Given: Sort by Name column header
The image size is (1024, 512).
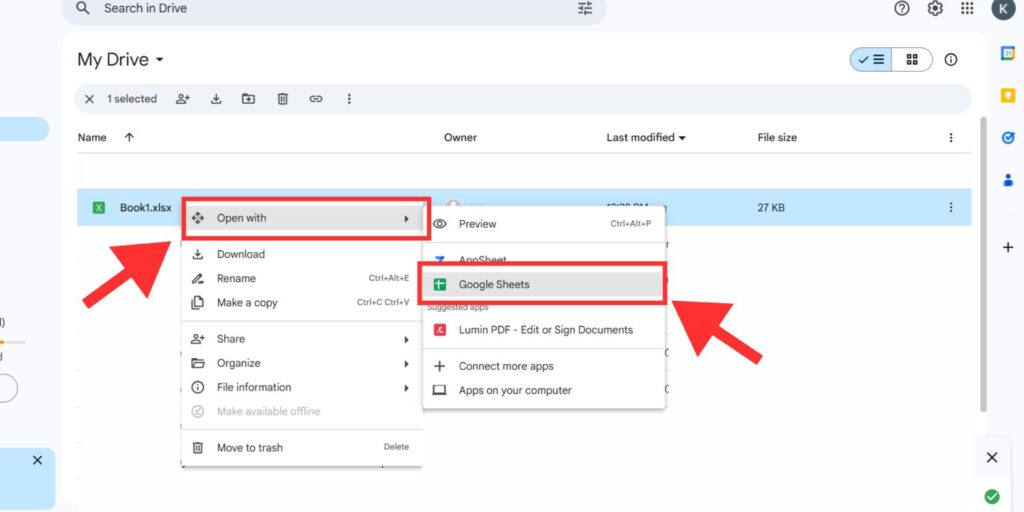Looking at the screenshot, I should coord(92,137).
